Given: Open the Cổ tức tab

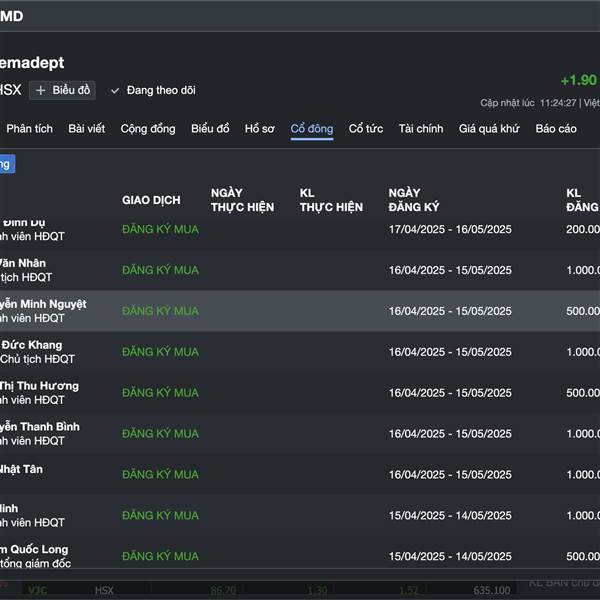Looking at the screenshot, I should tap(366, 129).
